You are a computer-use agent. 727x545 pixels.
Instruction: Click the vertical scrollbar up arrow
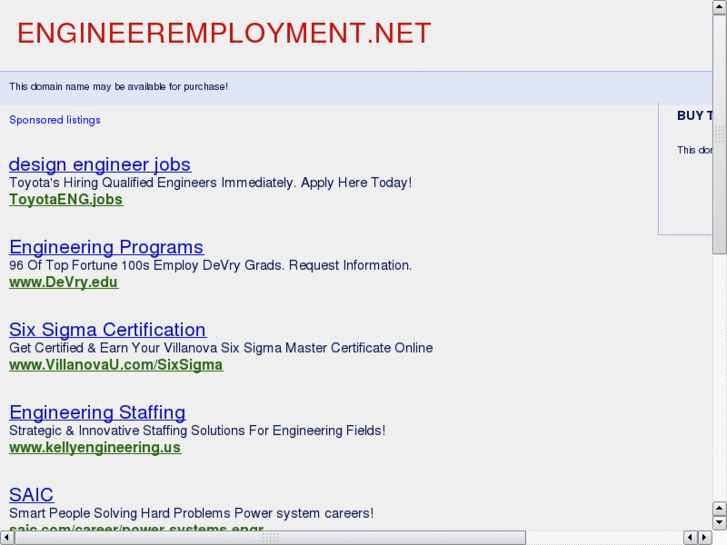[719, 7]
